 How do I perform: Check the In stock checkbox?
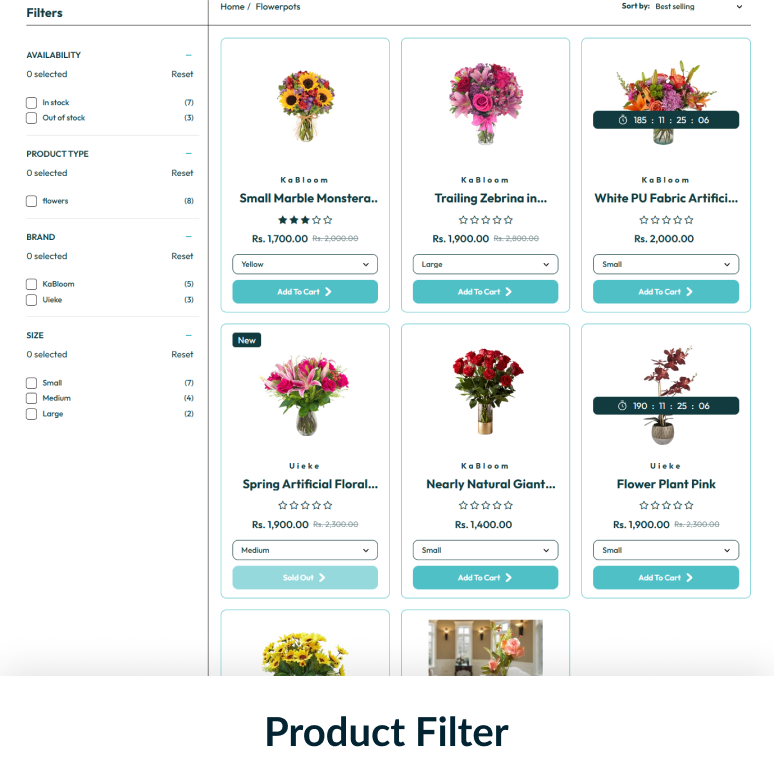tap(32, 102)
